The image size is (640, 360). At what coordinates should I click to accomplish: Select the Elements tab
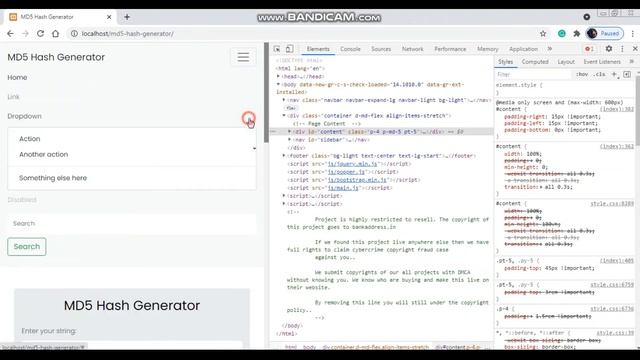318,49
